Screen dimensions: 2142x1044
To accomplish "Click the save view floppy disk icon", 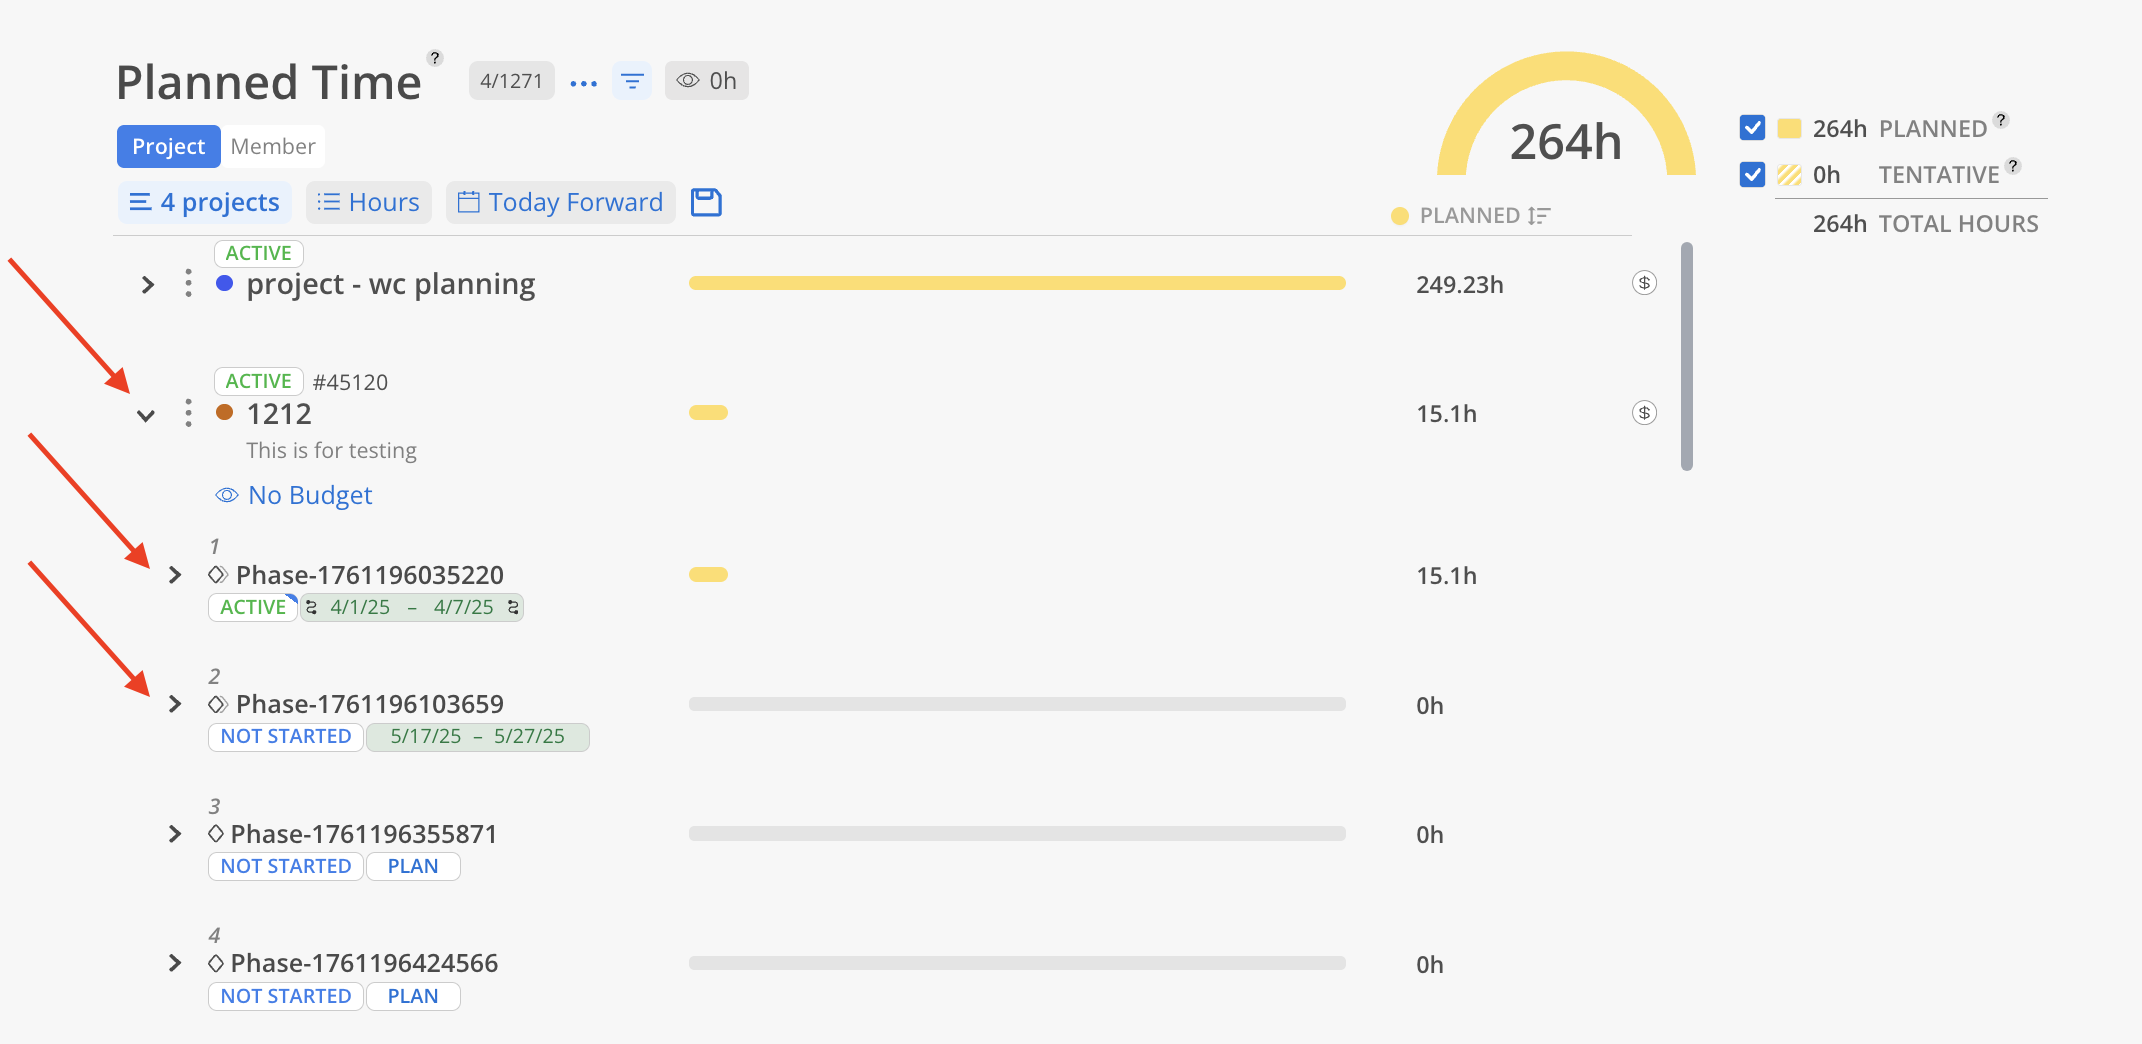I will point(706,202).
